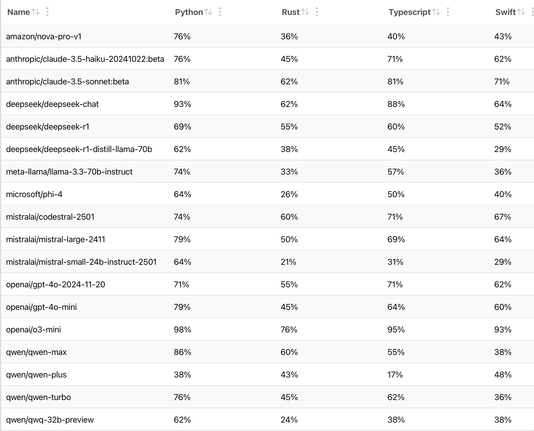
Task: Open Python column three-dot menu
Action: pyautogui.click(x=220, y=12)
